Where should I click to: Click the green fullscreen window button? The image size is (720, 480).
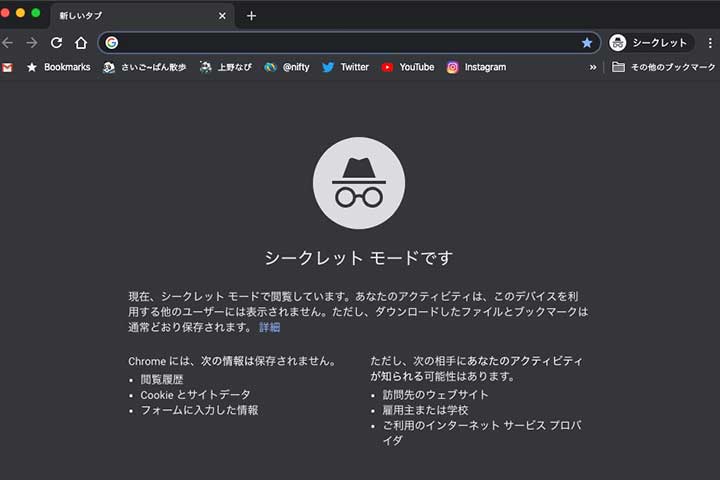click(35, 13)
